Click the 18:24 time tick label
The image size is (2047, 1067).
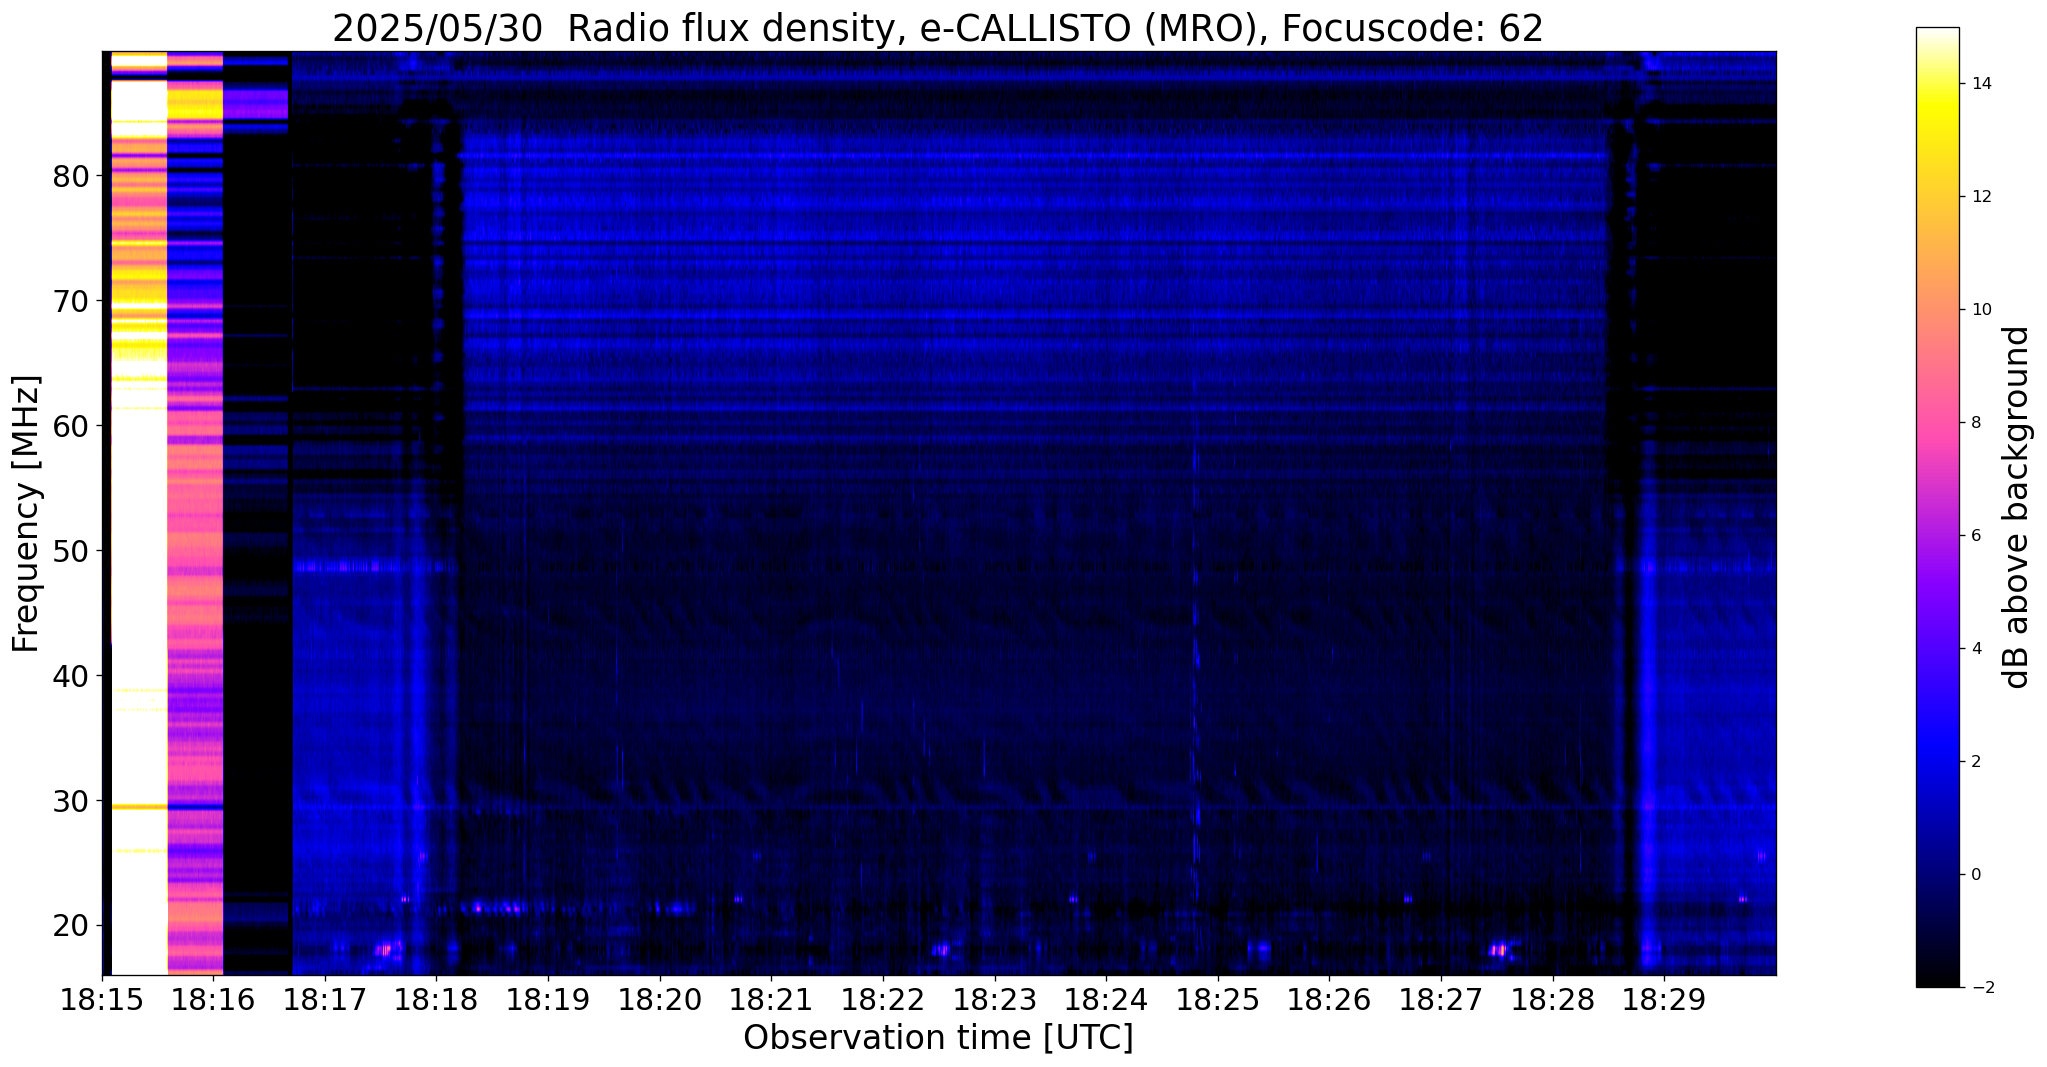(x=1107, y=1001)
